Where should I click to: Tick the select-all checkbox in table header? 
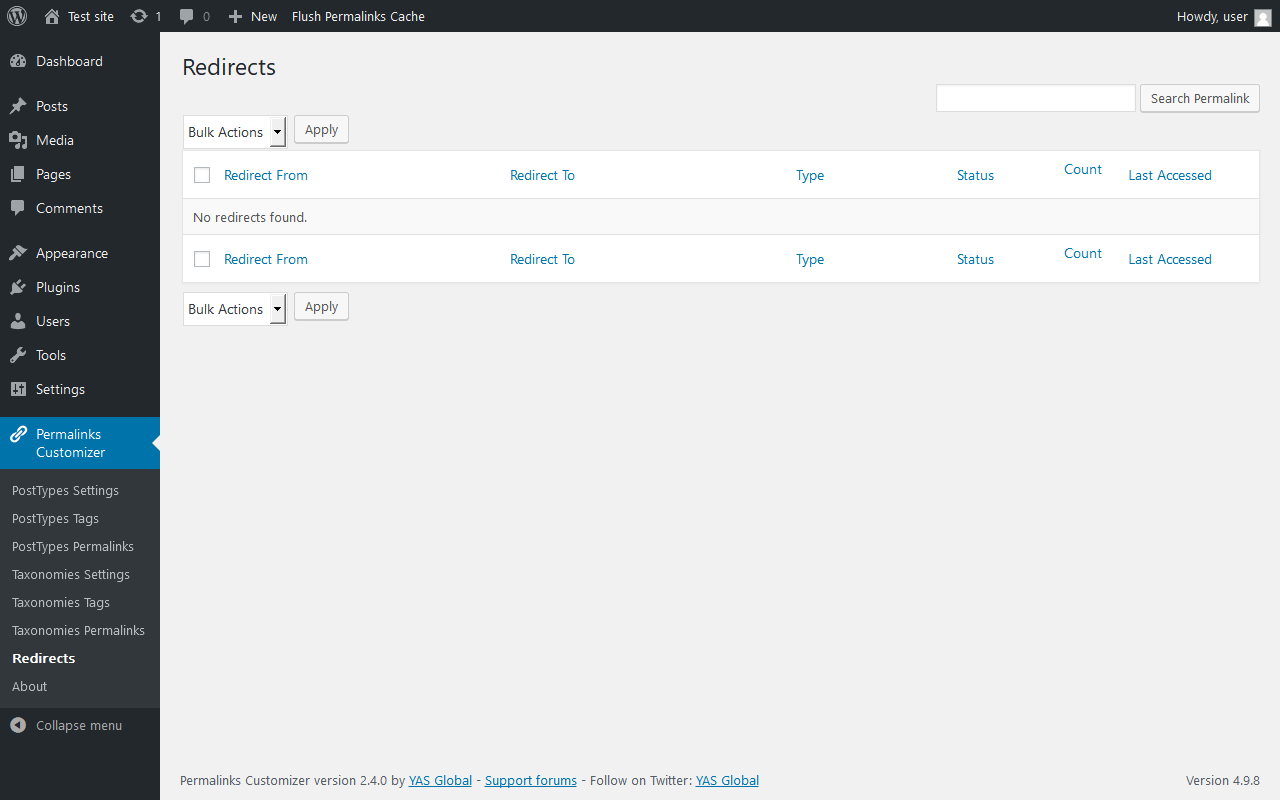click(x=202, y=175)
